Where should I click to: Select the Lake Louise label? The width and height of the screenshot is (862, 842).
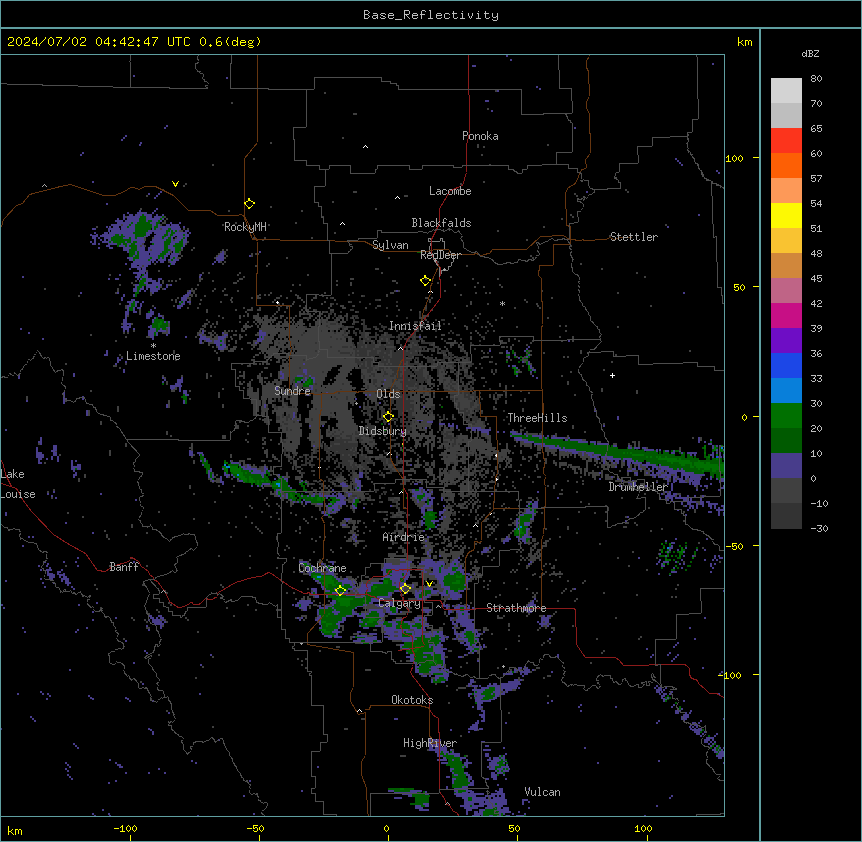tap(18, 484)
